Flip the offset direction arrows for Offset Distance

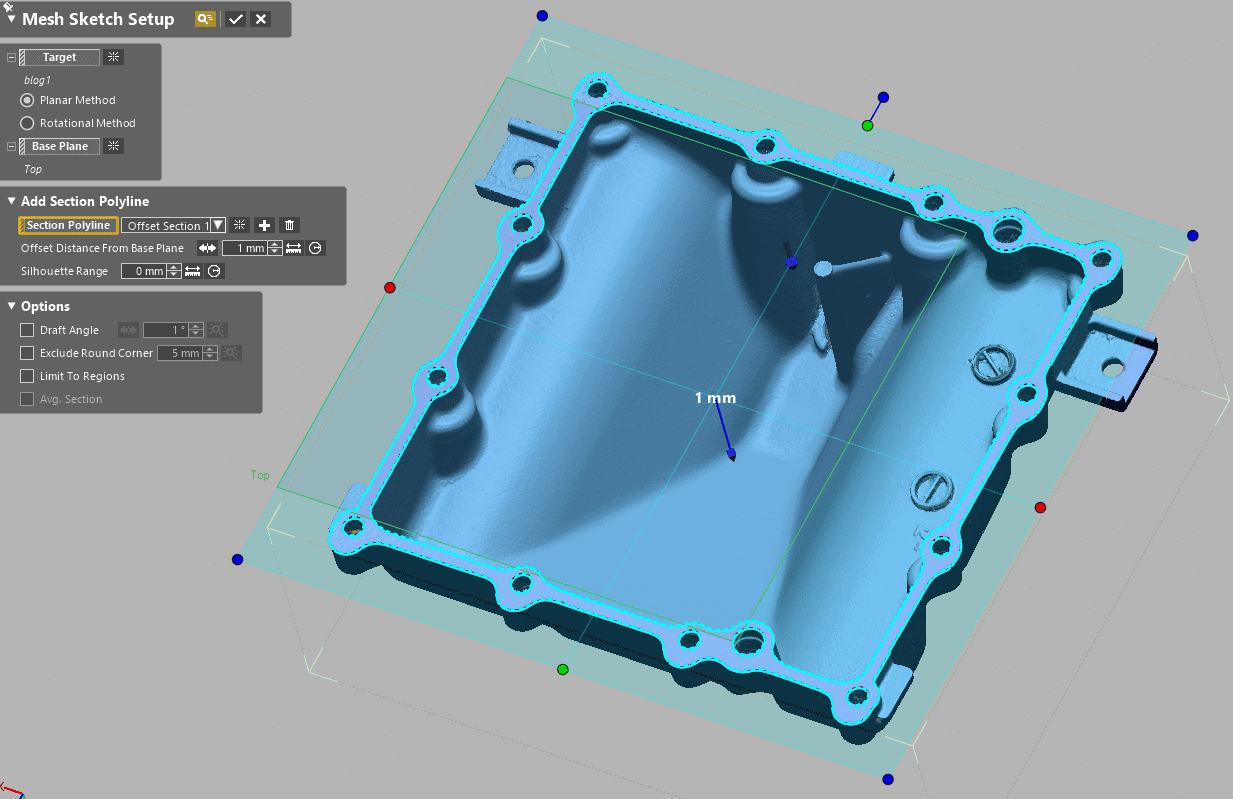pos(207,248)
